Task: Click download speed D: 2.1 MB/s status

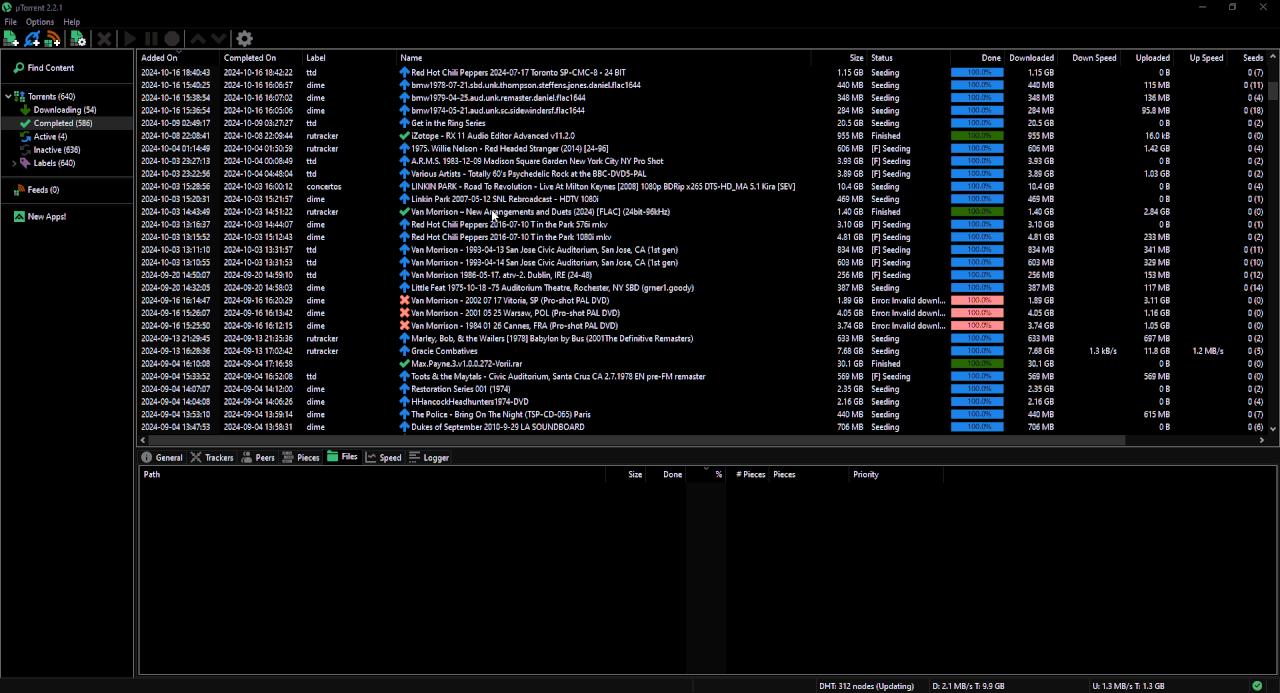Action: point(968,685)
